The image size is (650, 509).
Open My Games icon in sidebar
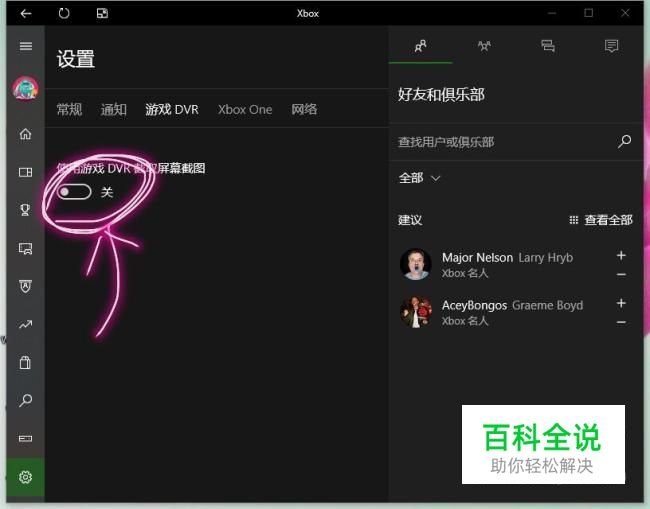[x=25, y=172]
